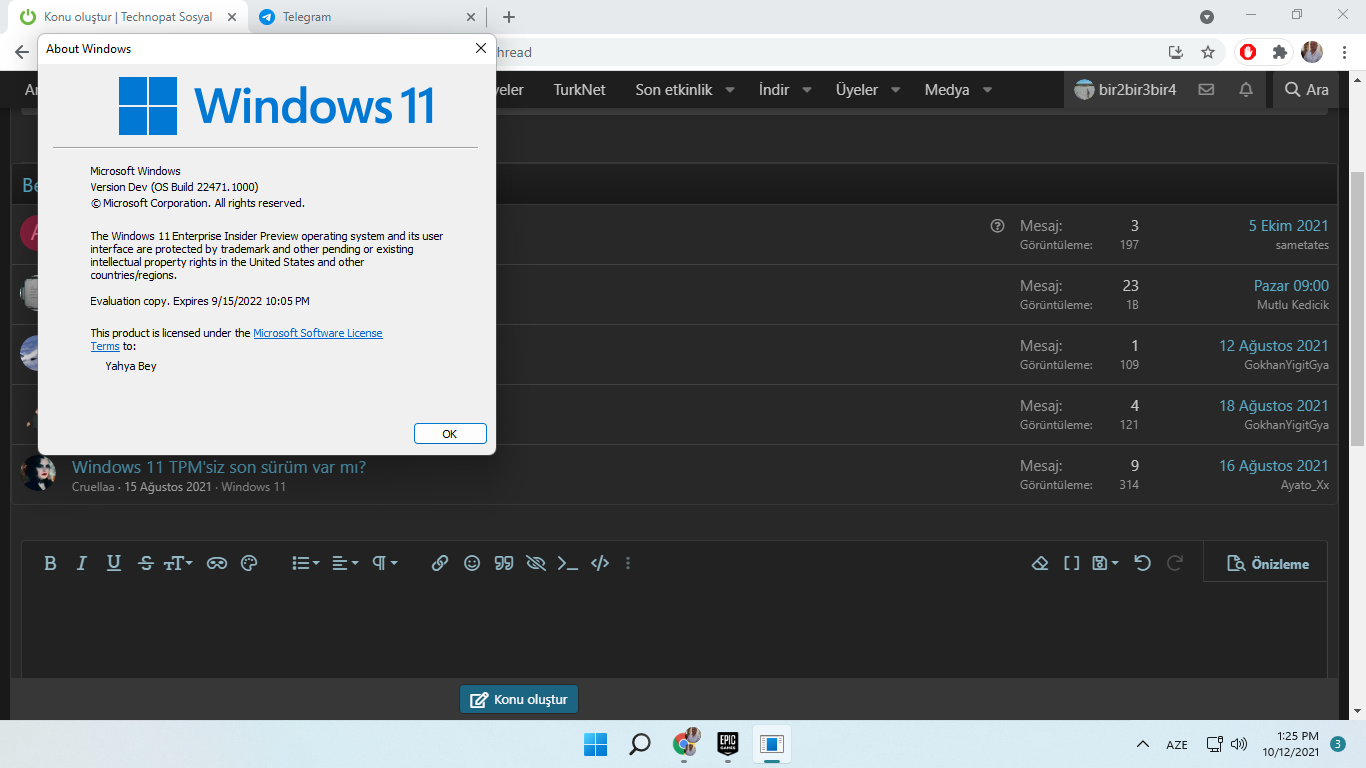Click the Mutlu Kedicik username
The image size is (1366, 768).
[x=1293, y=305]
